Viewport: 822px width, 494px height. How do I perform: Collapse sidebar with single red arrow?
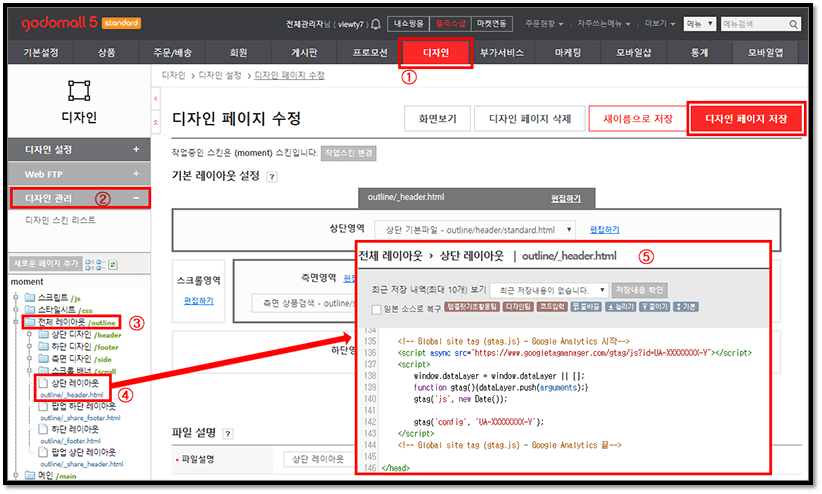coord(156,99)
